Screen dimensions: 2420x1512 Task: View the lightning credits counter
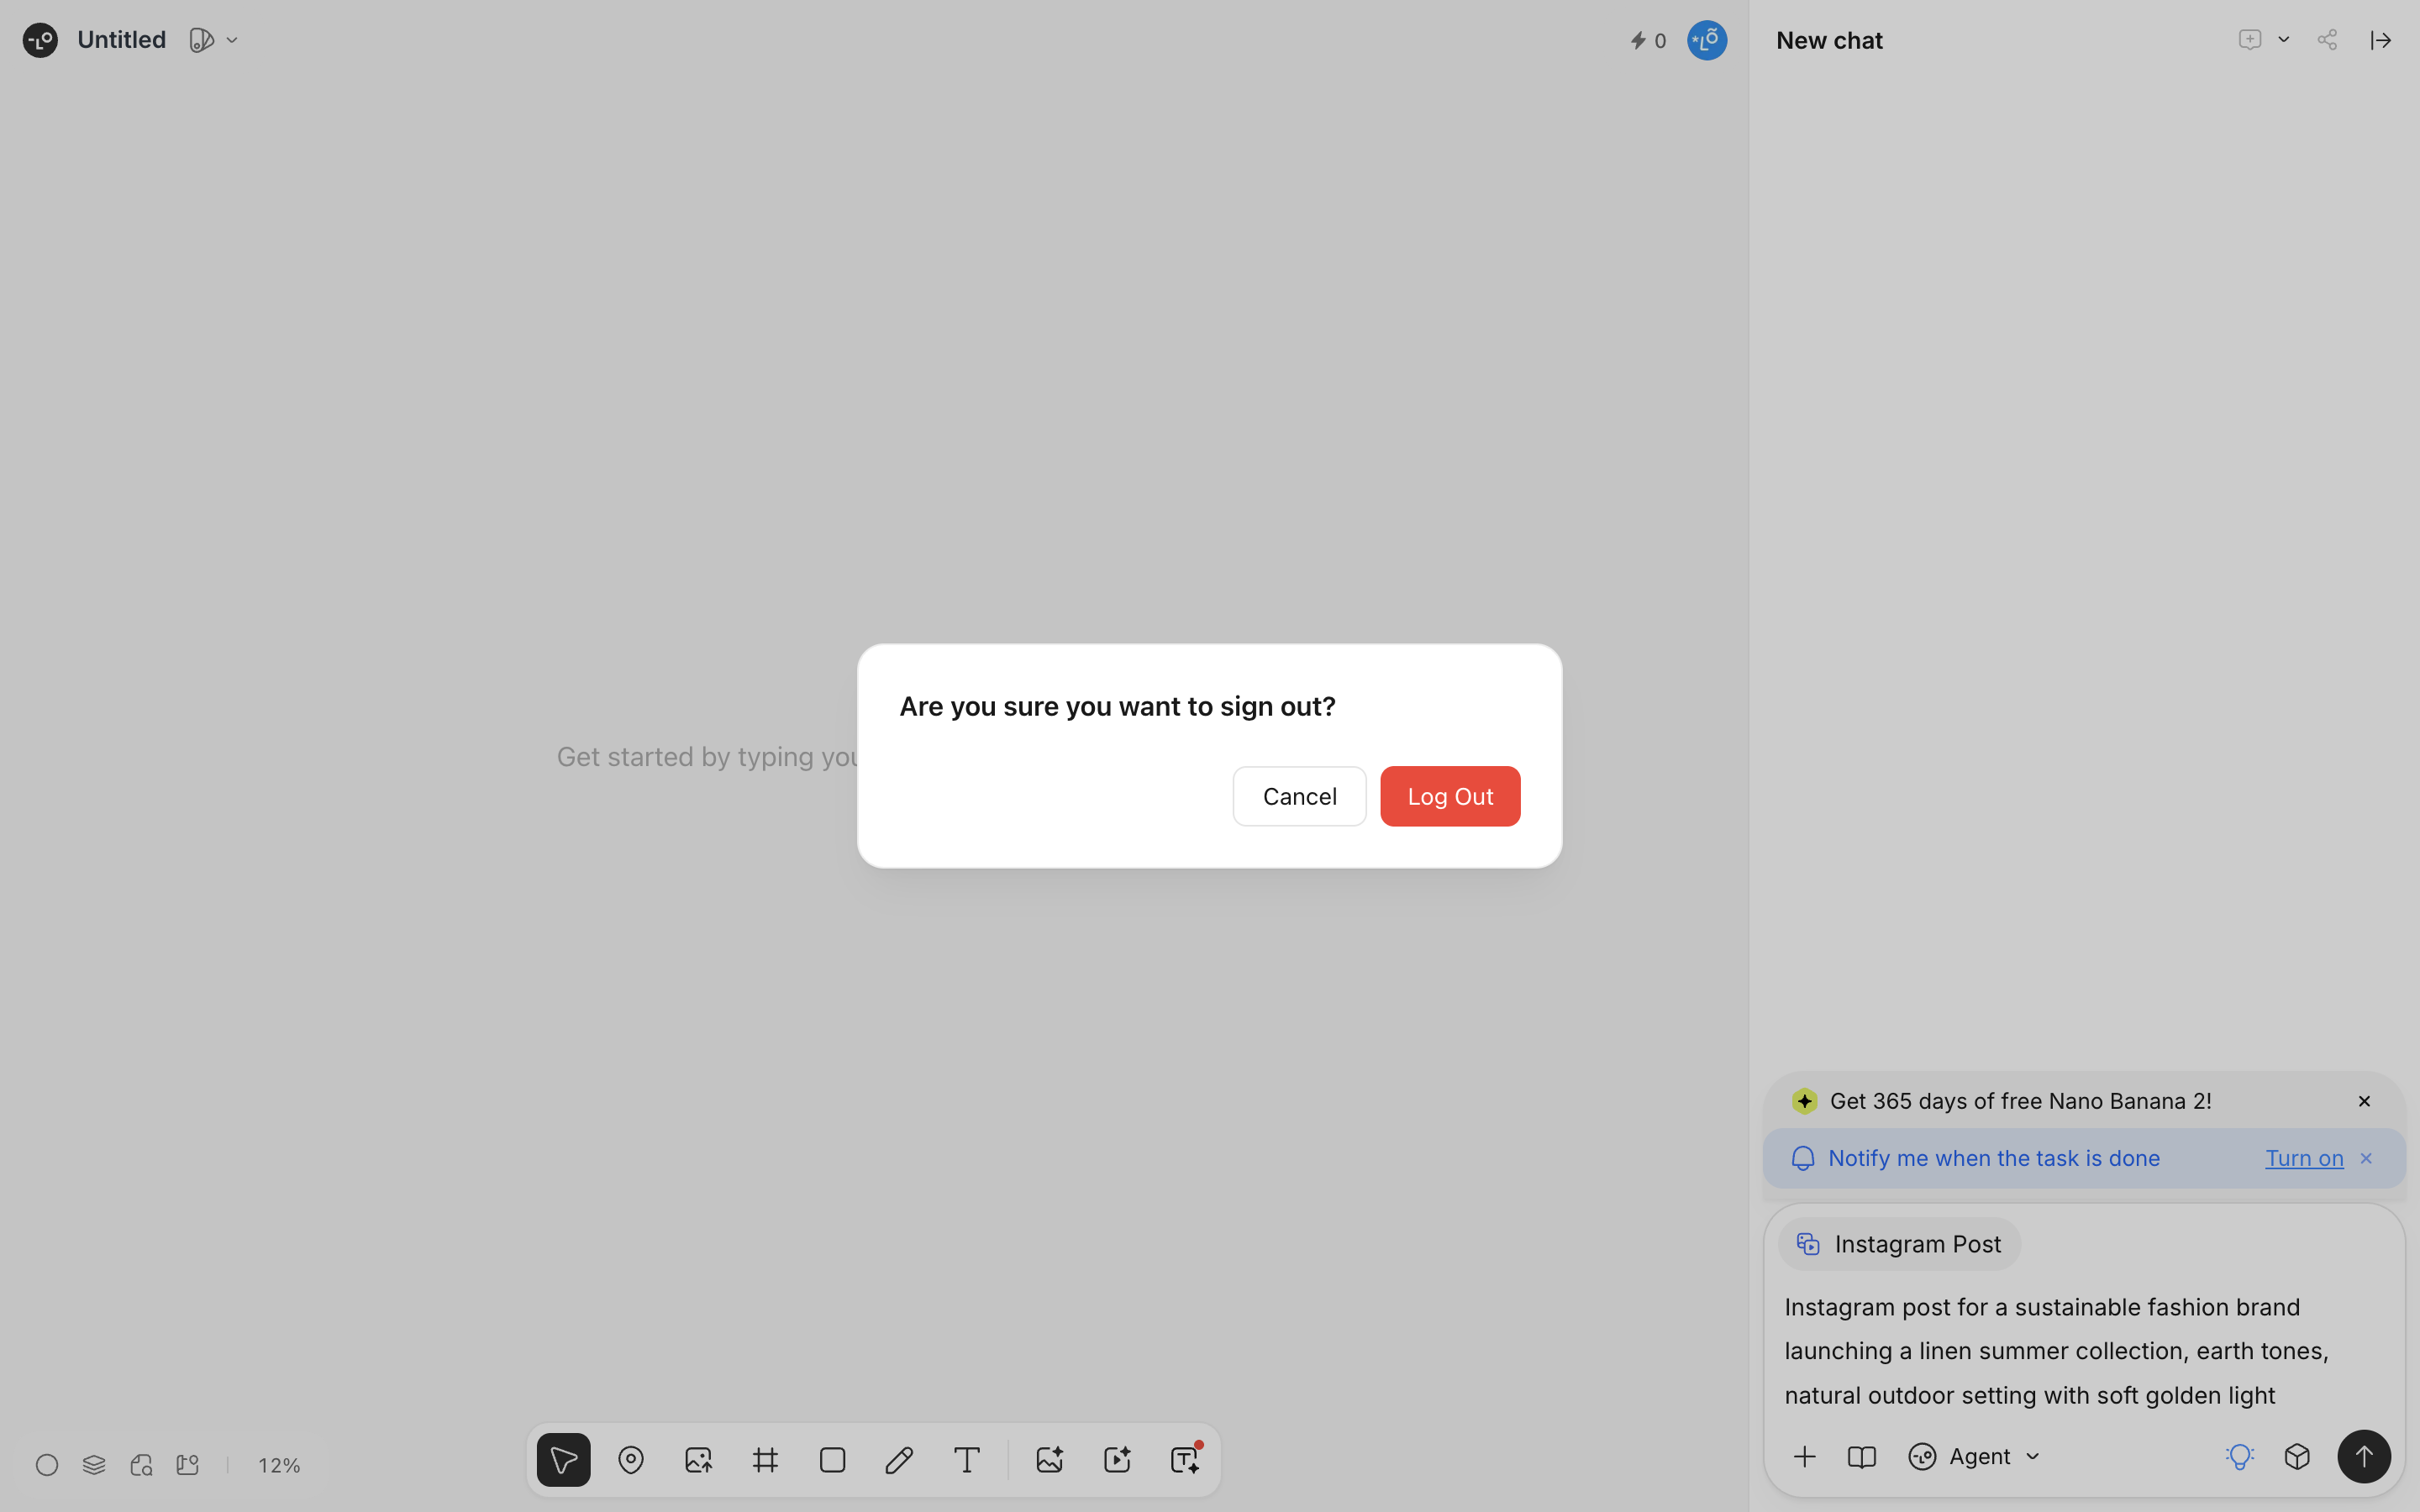click(1648, 41)
